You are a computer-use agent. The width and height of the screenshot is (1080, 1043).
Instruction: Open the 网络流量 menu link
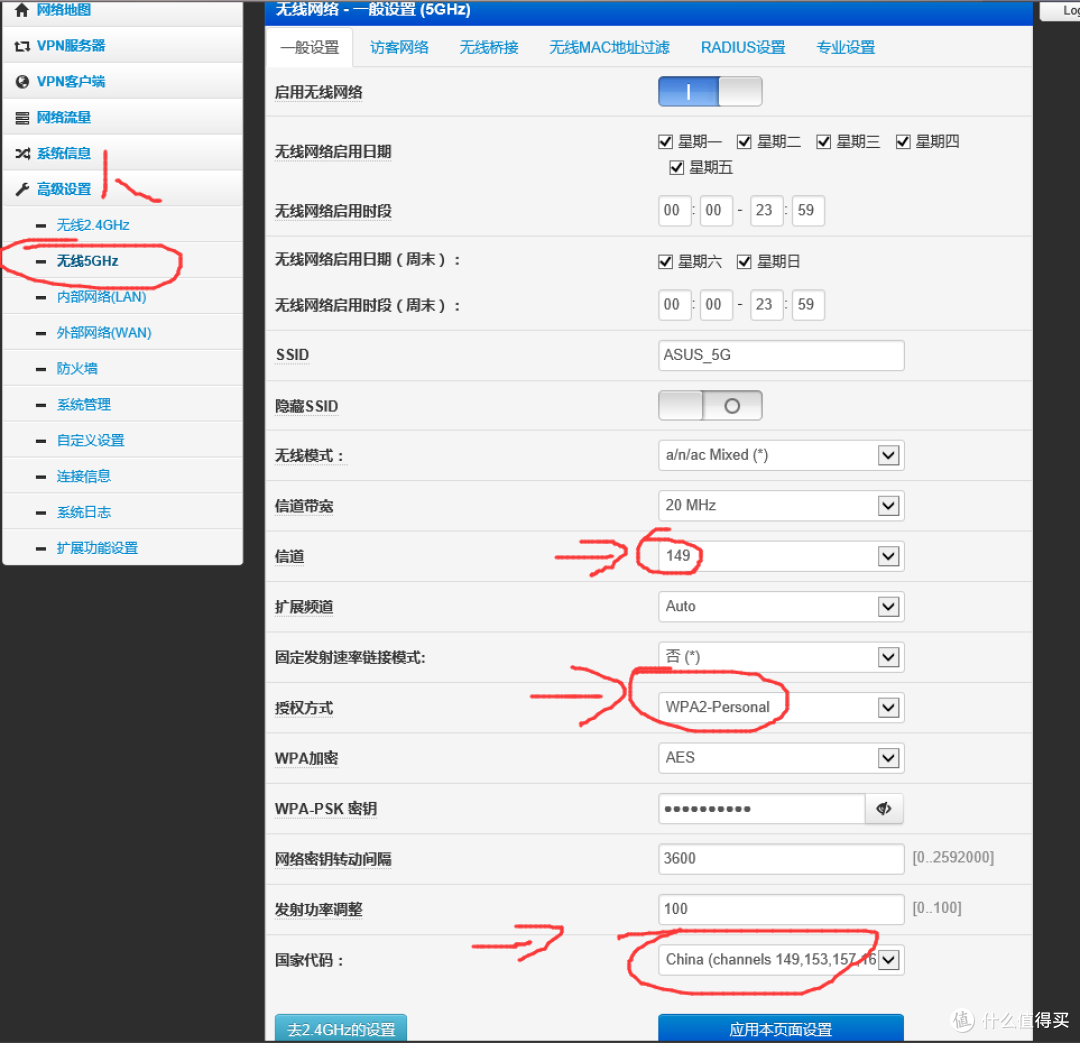[63, 117]
